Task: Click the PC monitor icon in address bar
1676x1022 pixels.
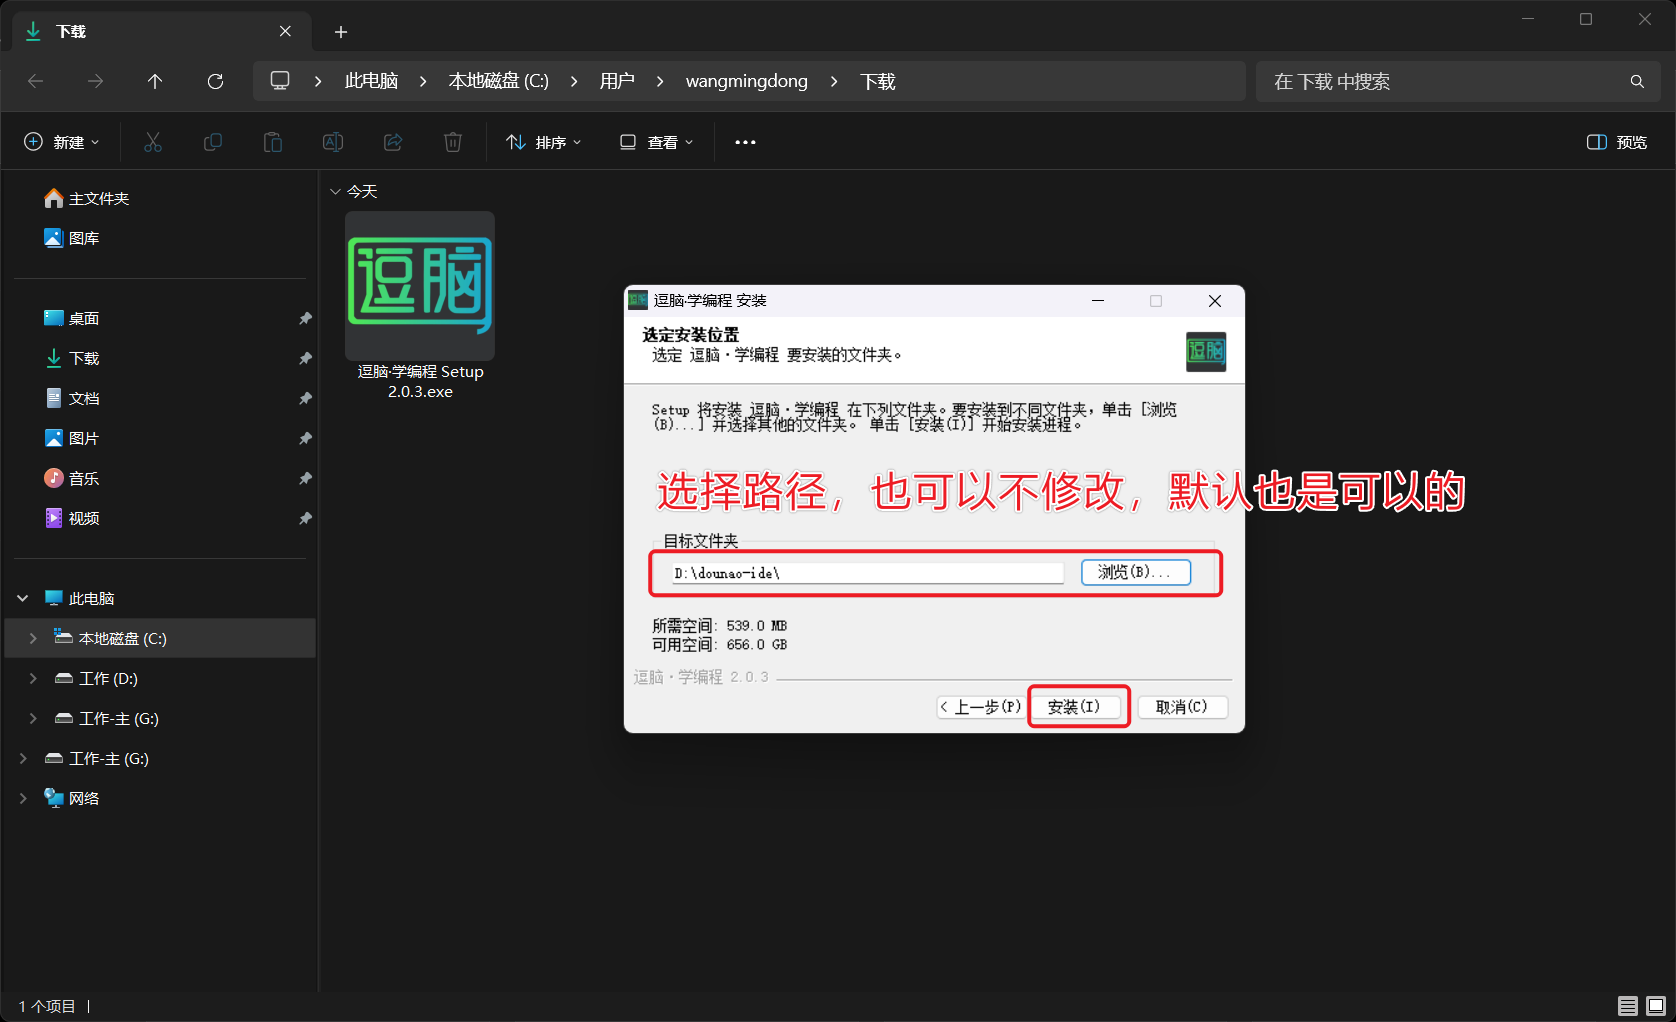Action: click(x=280, y=80)
